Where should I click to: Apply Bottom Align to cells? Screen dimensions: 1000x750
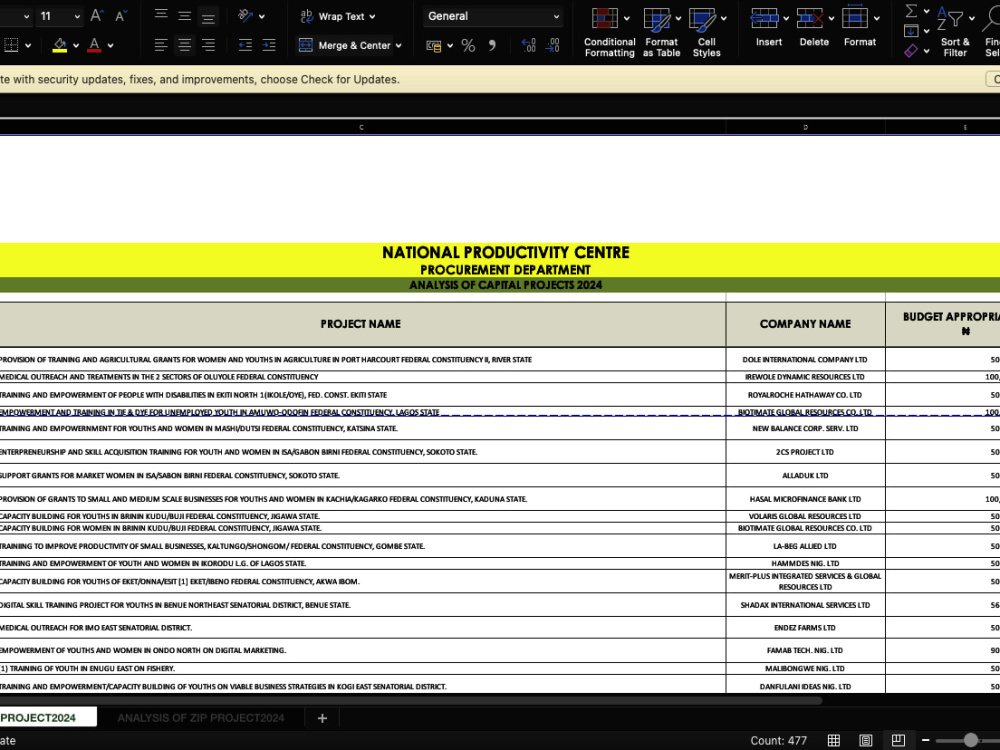point(208,15)
